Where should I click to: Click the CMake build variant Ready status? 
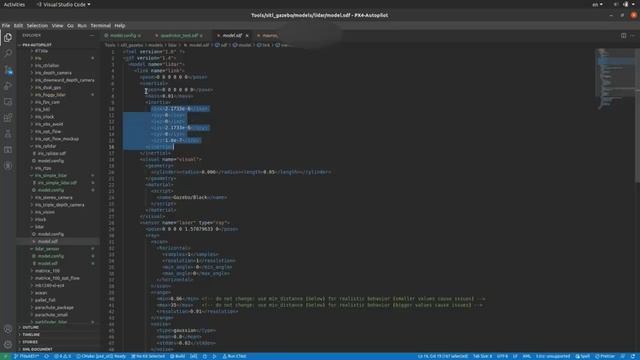[x=101, y=356]
